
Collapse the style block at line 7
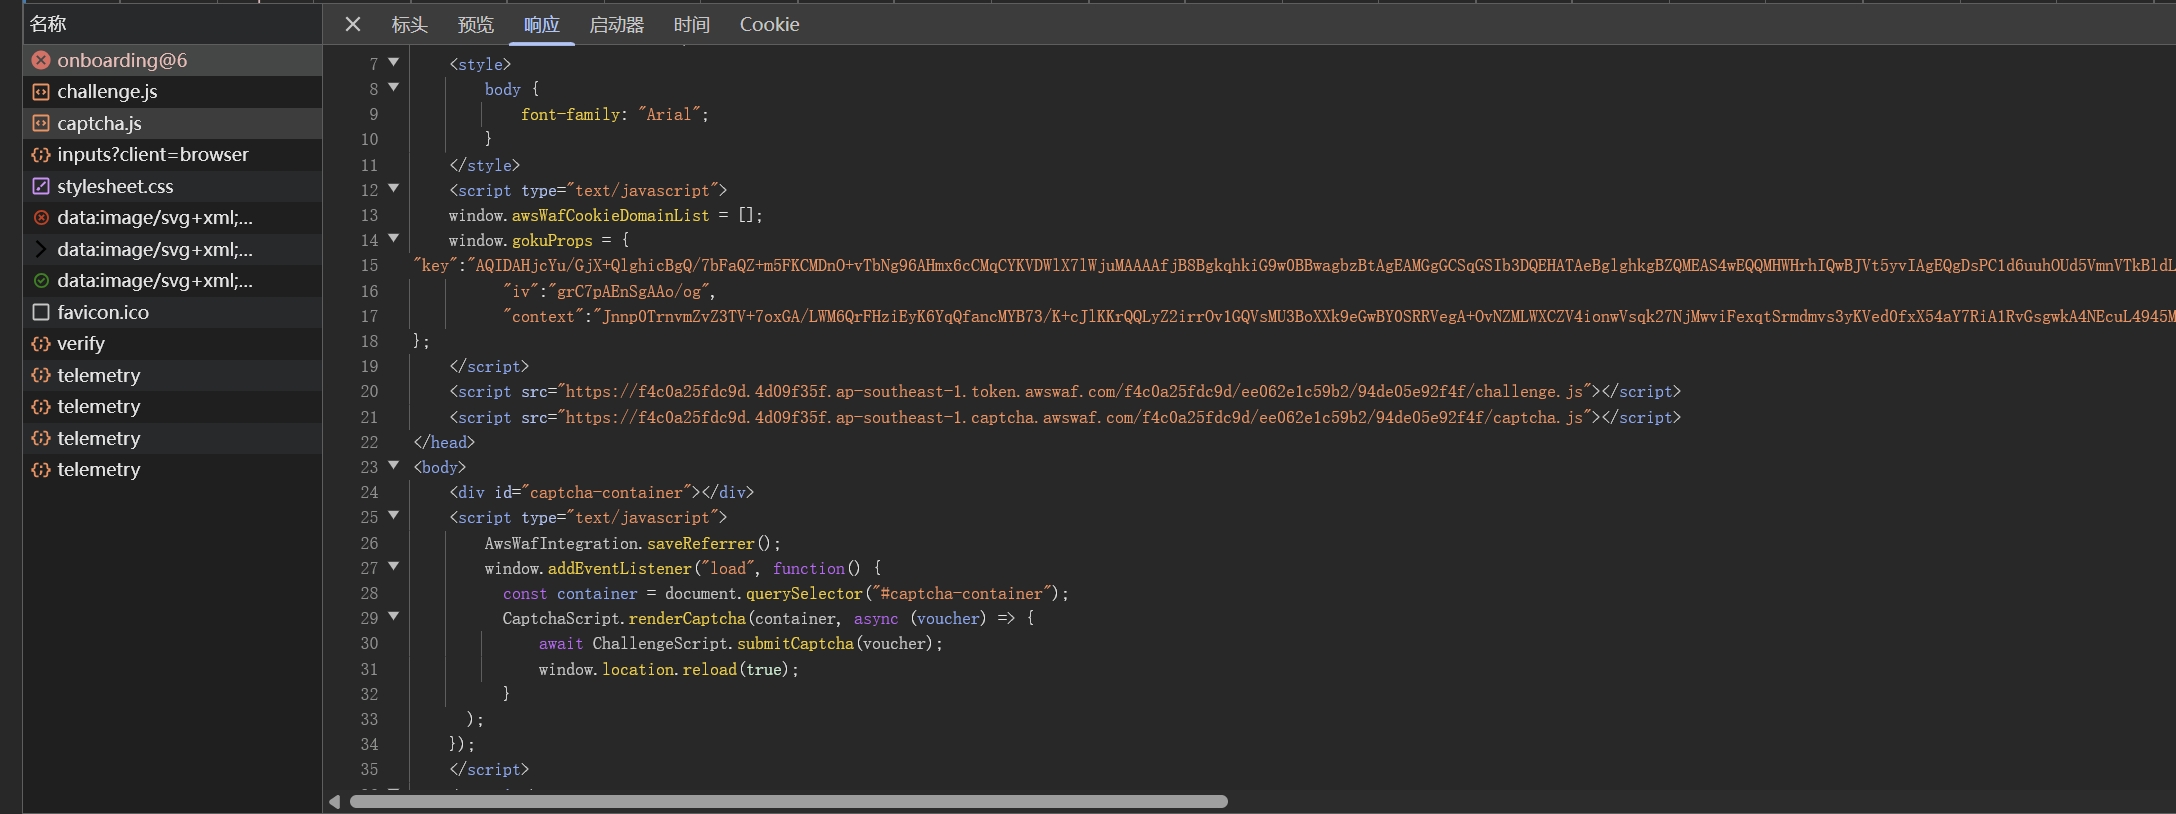click(x=394, y=62)
